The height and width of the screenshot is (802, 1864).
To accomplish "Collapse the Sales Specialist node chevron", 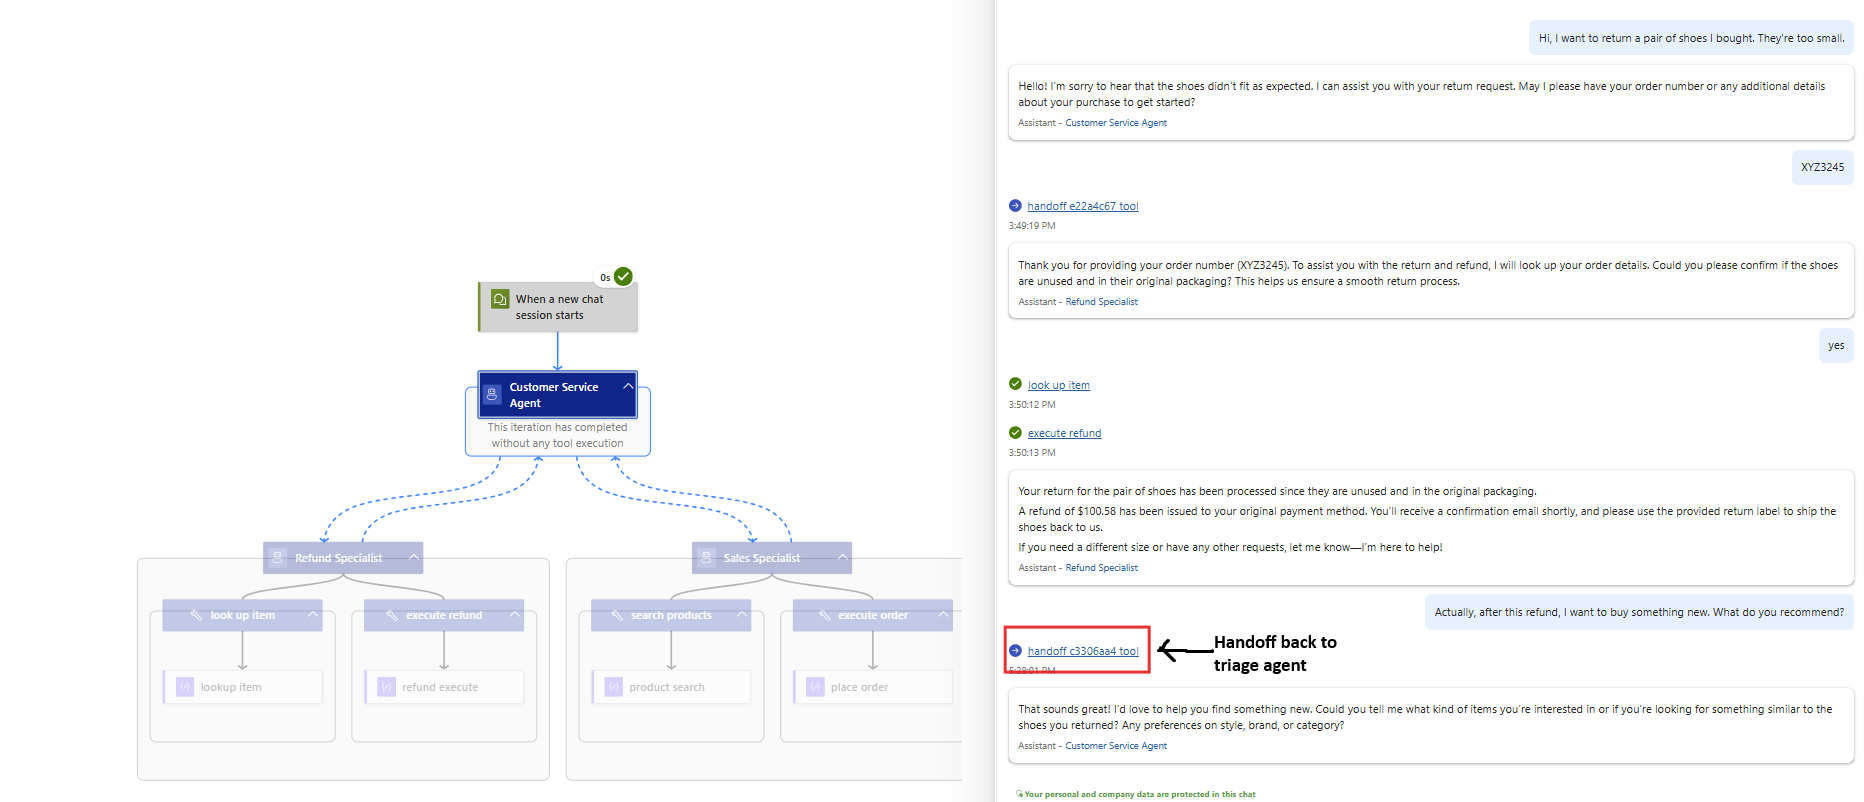I will (x=842, y=557).
